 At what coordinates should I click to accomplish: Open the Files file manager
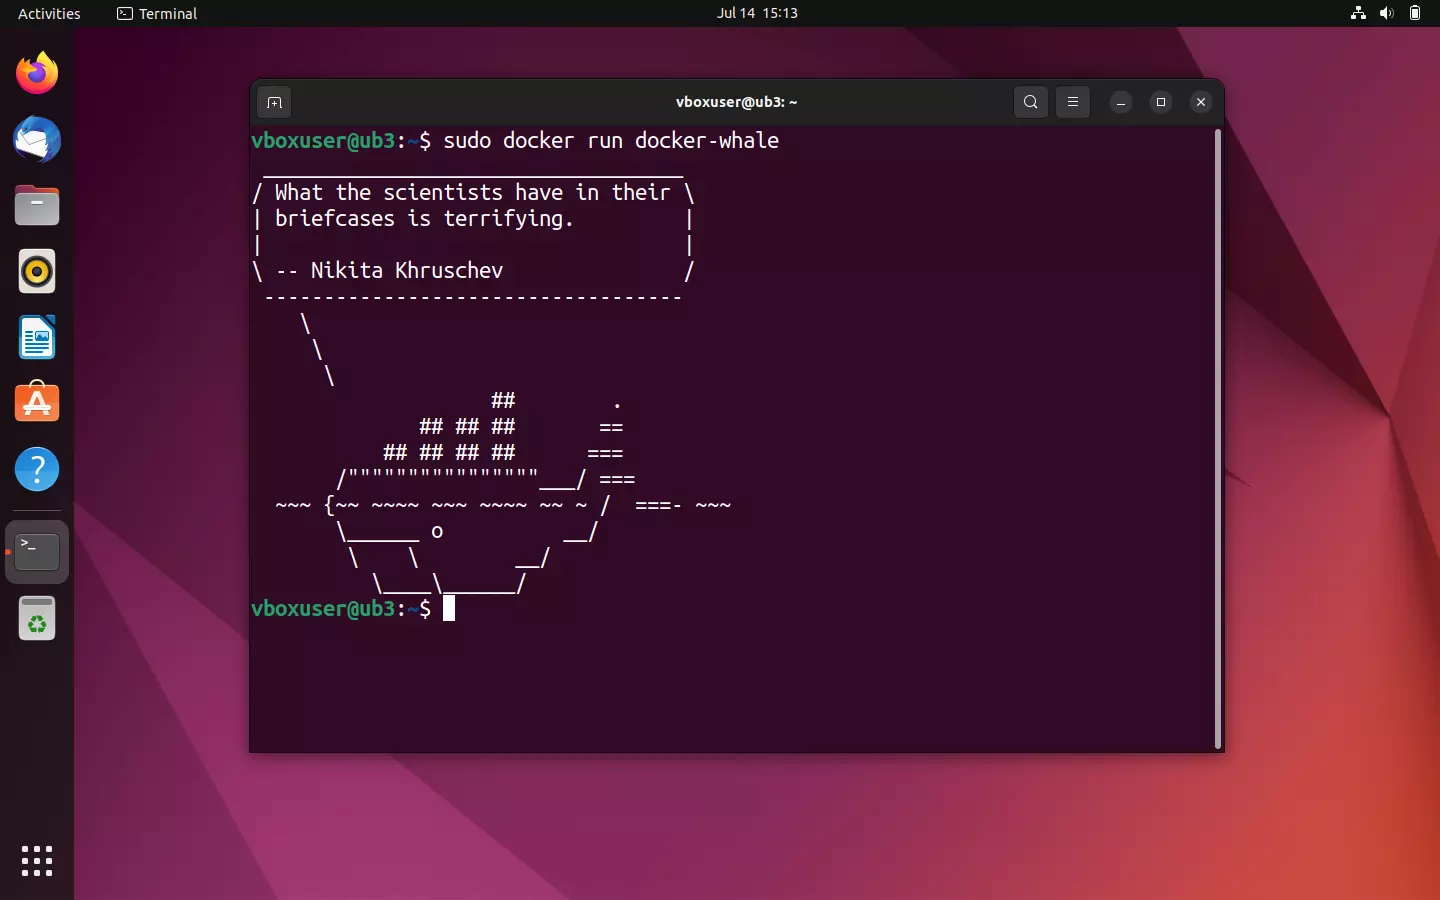pyautogui.click(x=36, y=205)
